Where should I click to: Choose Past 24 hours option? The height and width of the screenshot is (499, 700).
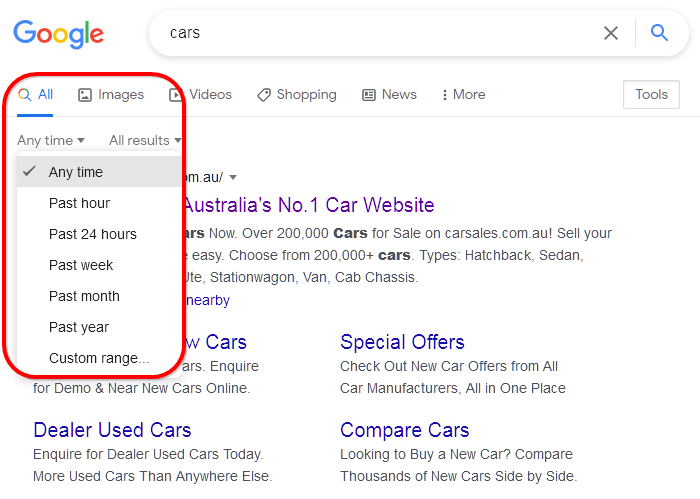[x=99, y=234]
